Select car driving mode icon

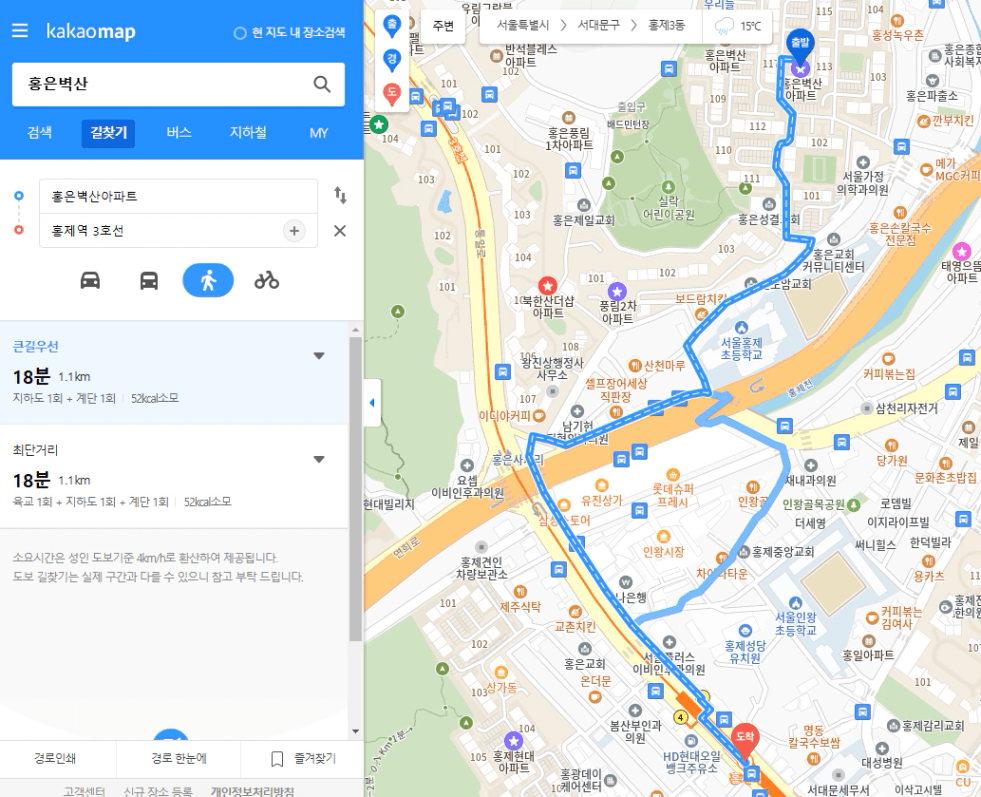(90, 280)
